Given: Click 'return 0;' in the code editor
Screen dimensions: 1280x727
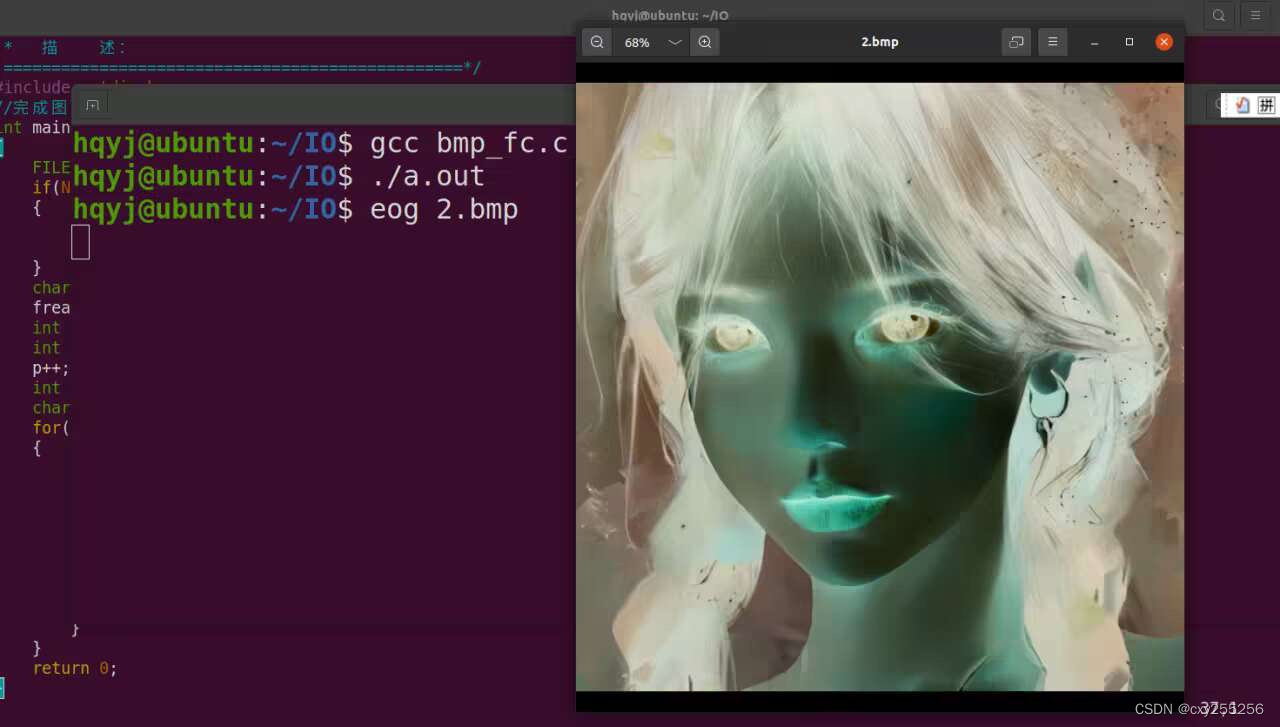Looking at the screenshot, I should (75, 668).
